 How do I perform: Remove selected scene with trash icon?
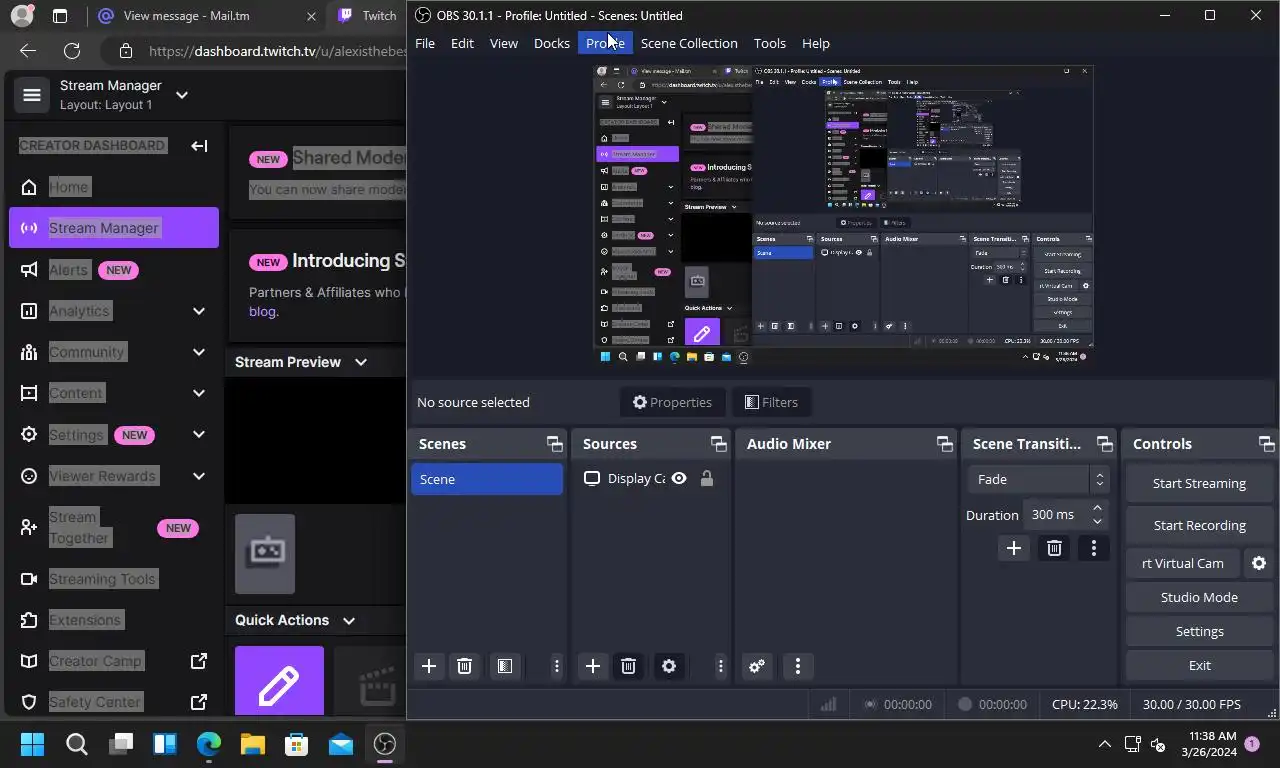tap(464, 666)
